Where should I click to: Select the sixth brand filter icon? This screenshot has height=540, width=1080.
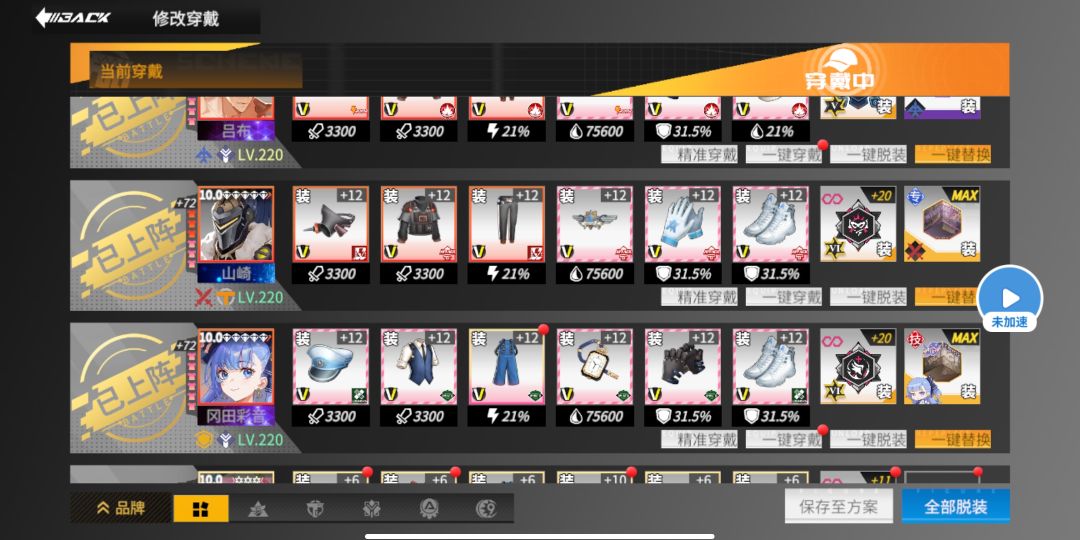pyautogui.click(x=486, y=509)
